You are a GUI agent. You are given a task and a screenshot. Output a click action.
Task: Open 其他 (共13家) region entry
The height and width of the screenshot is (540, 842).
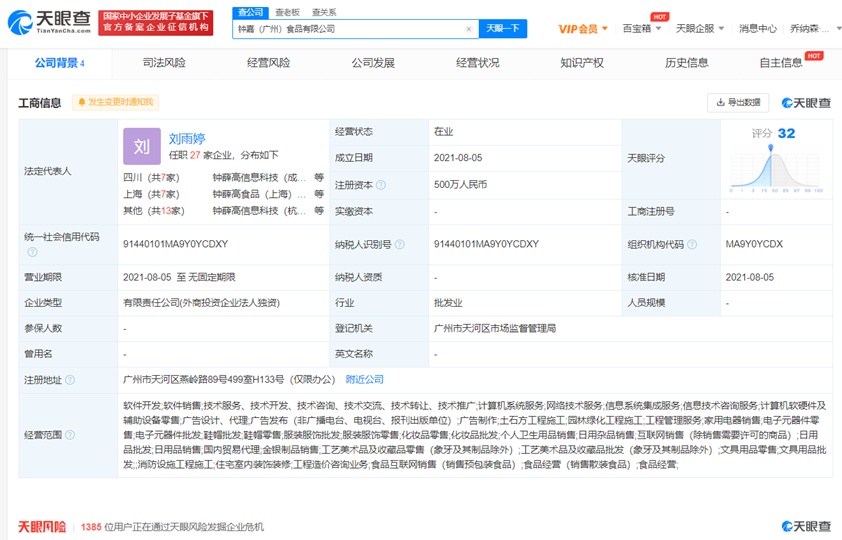(154, 211)
